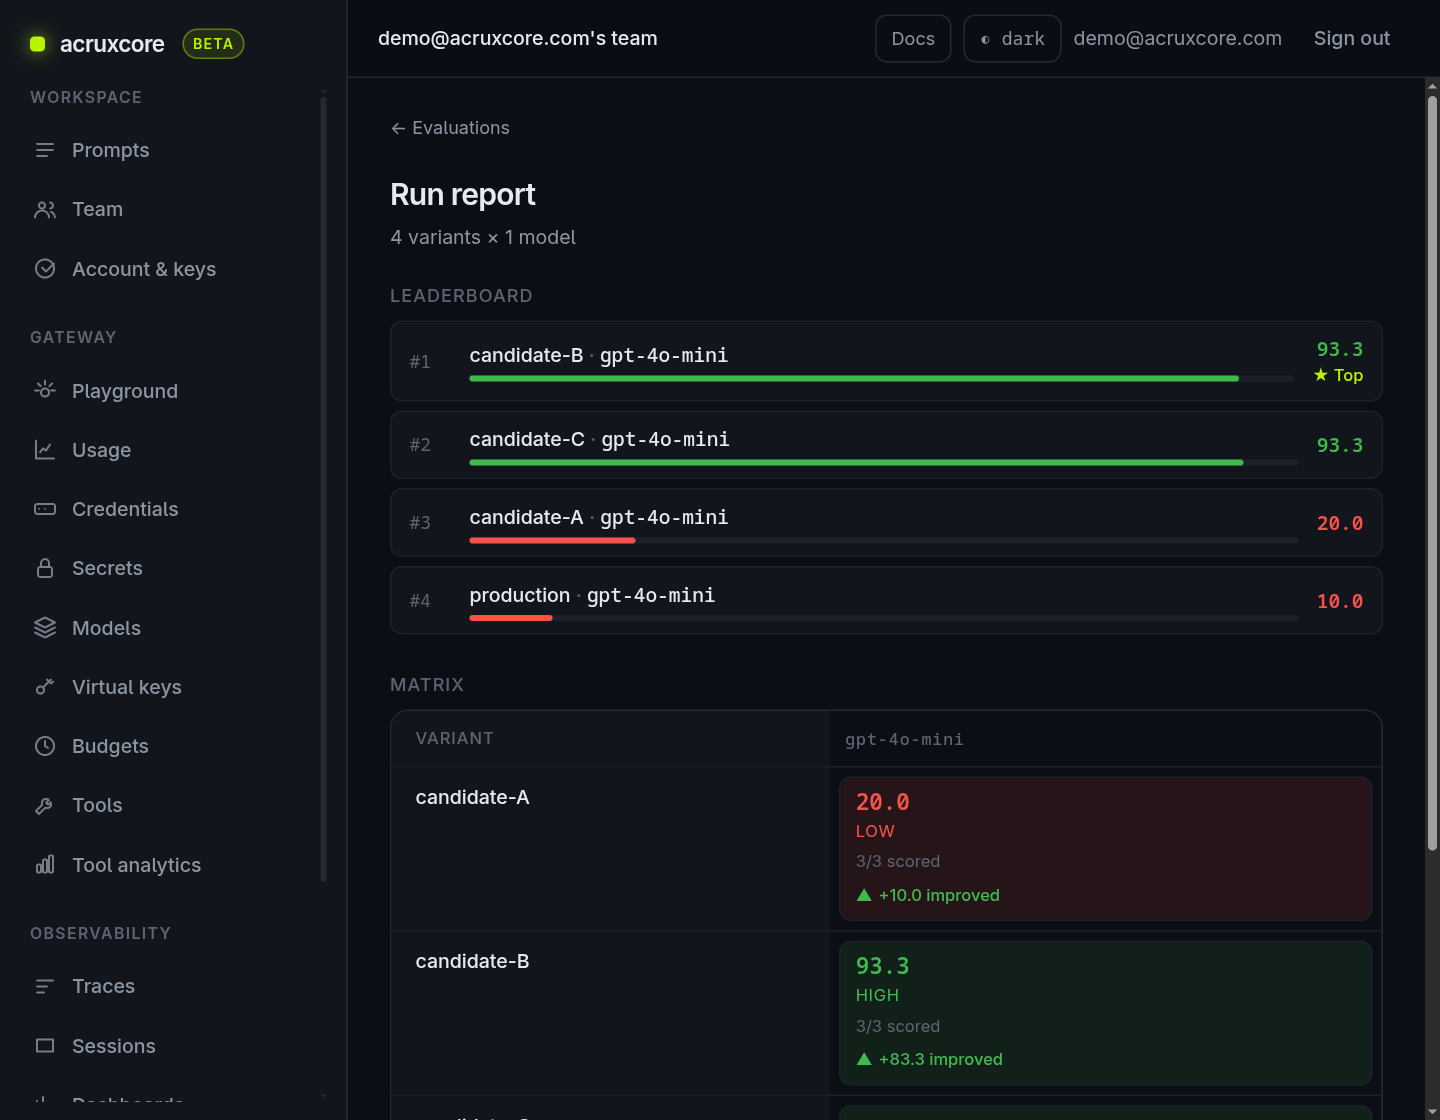Click candidate-B row label in matrix
Screen dimensions: 1440x1120
tap(472, 961)
